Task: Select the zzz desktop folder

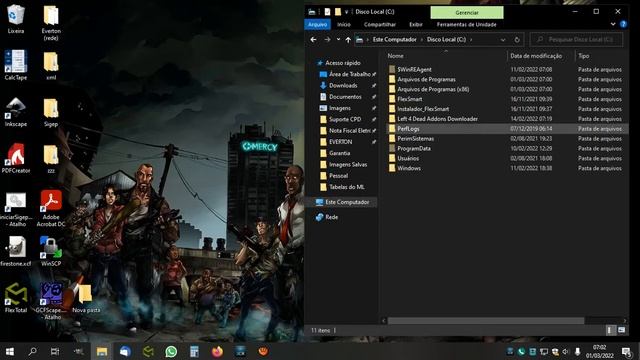Action: (51, 158)
